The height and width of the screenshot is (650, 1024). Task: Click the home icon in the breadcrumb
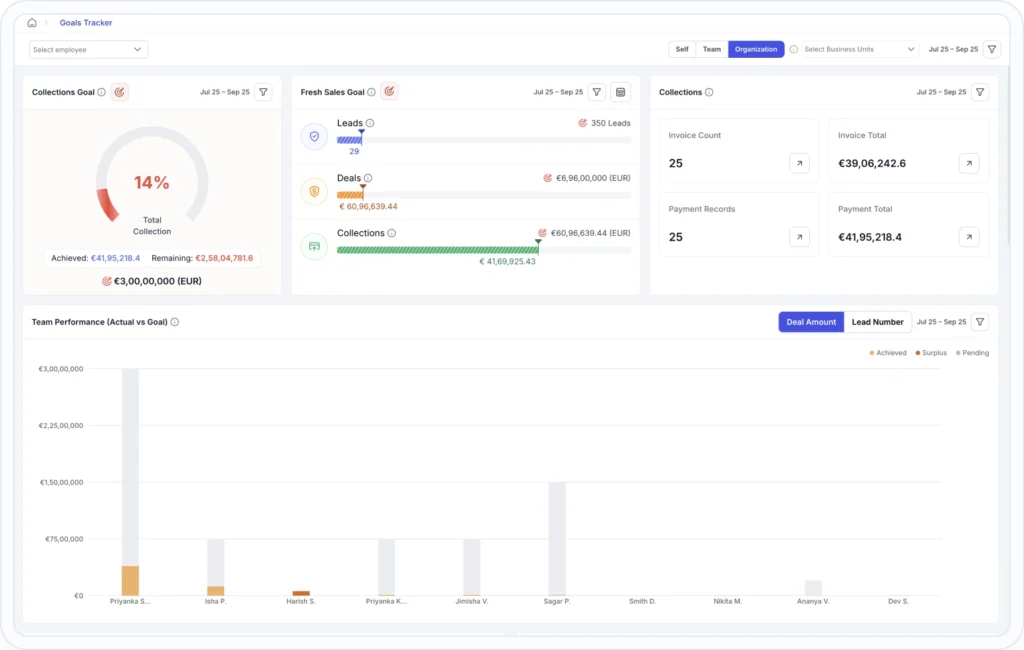31,21
